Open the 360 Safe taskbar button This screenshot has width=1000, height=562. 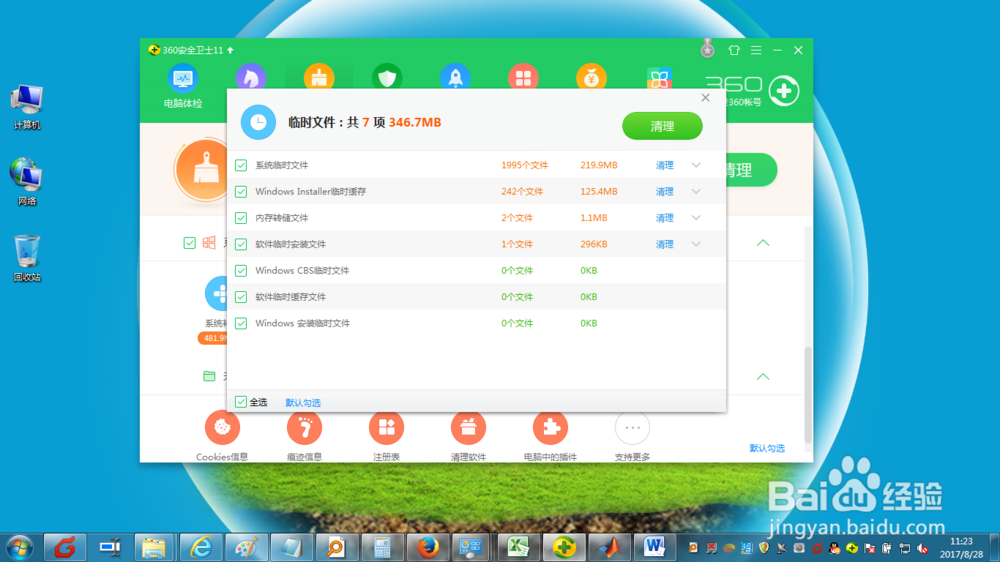(x=564, y=548)
